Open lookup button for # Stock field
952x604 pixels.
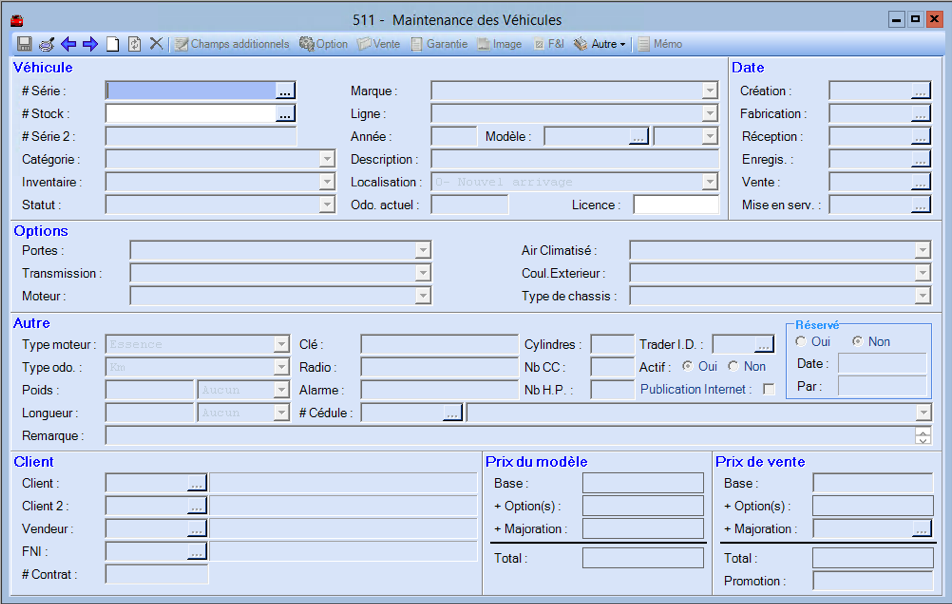point(285,114)
